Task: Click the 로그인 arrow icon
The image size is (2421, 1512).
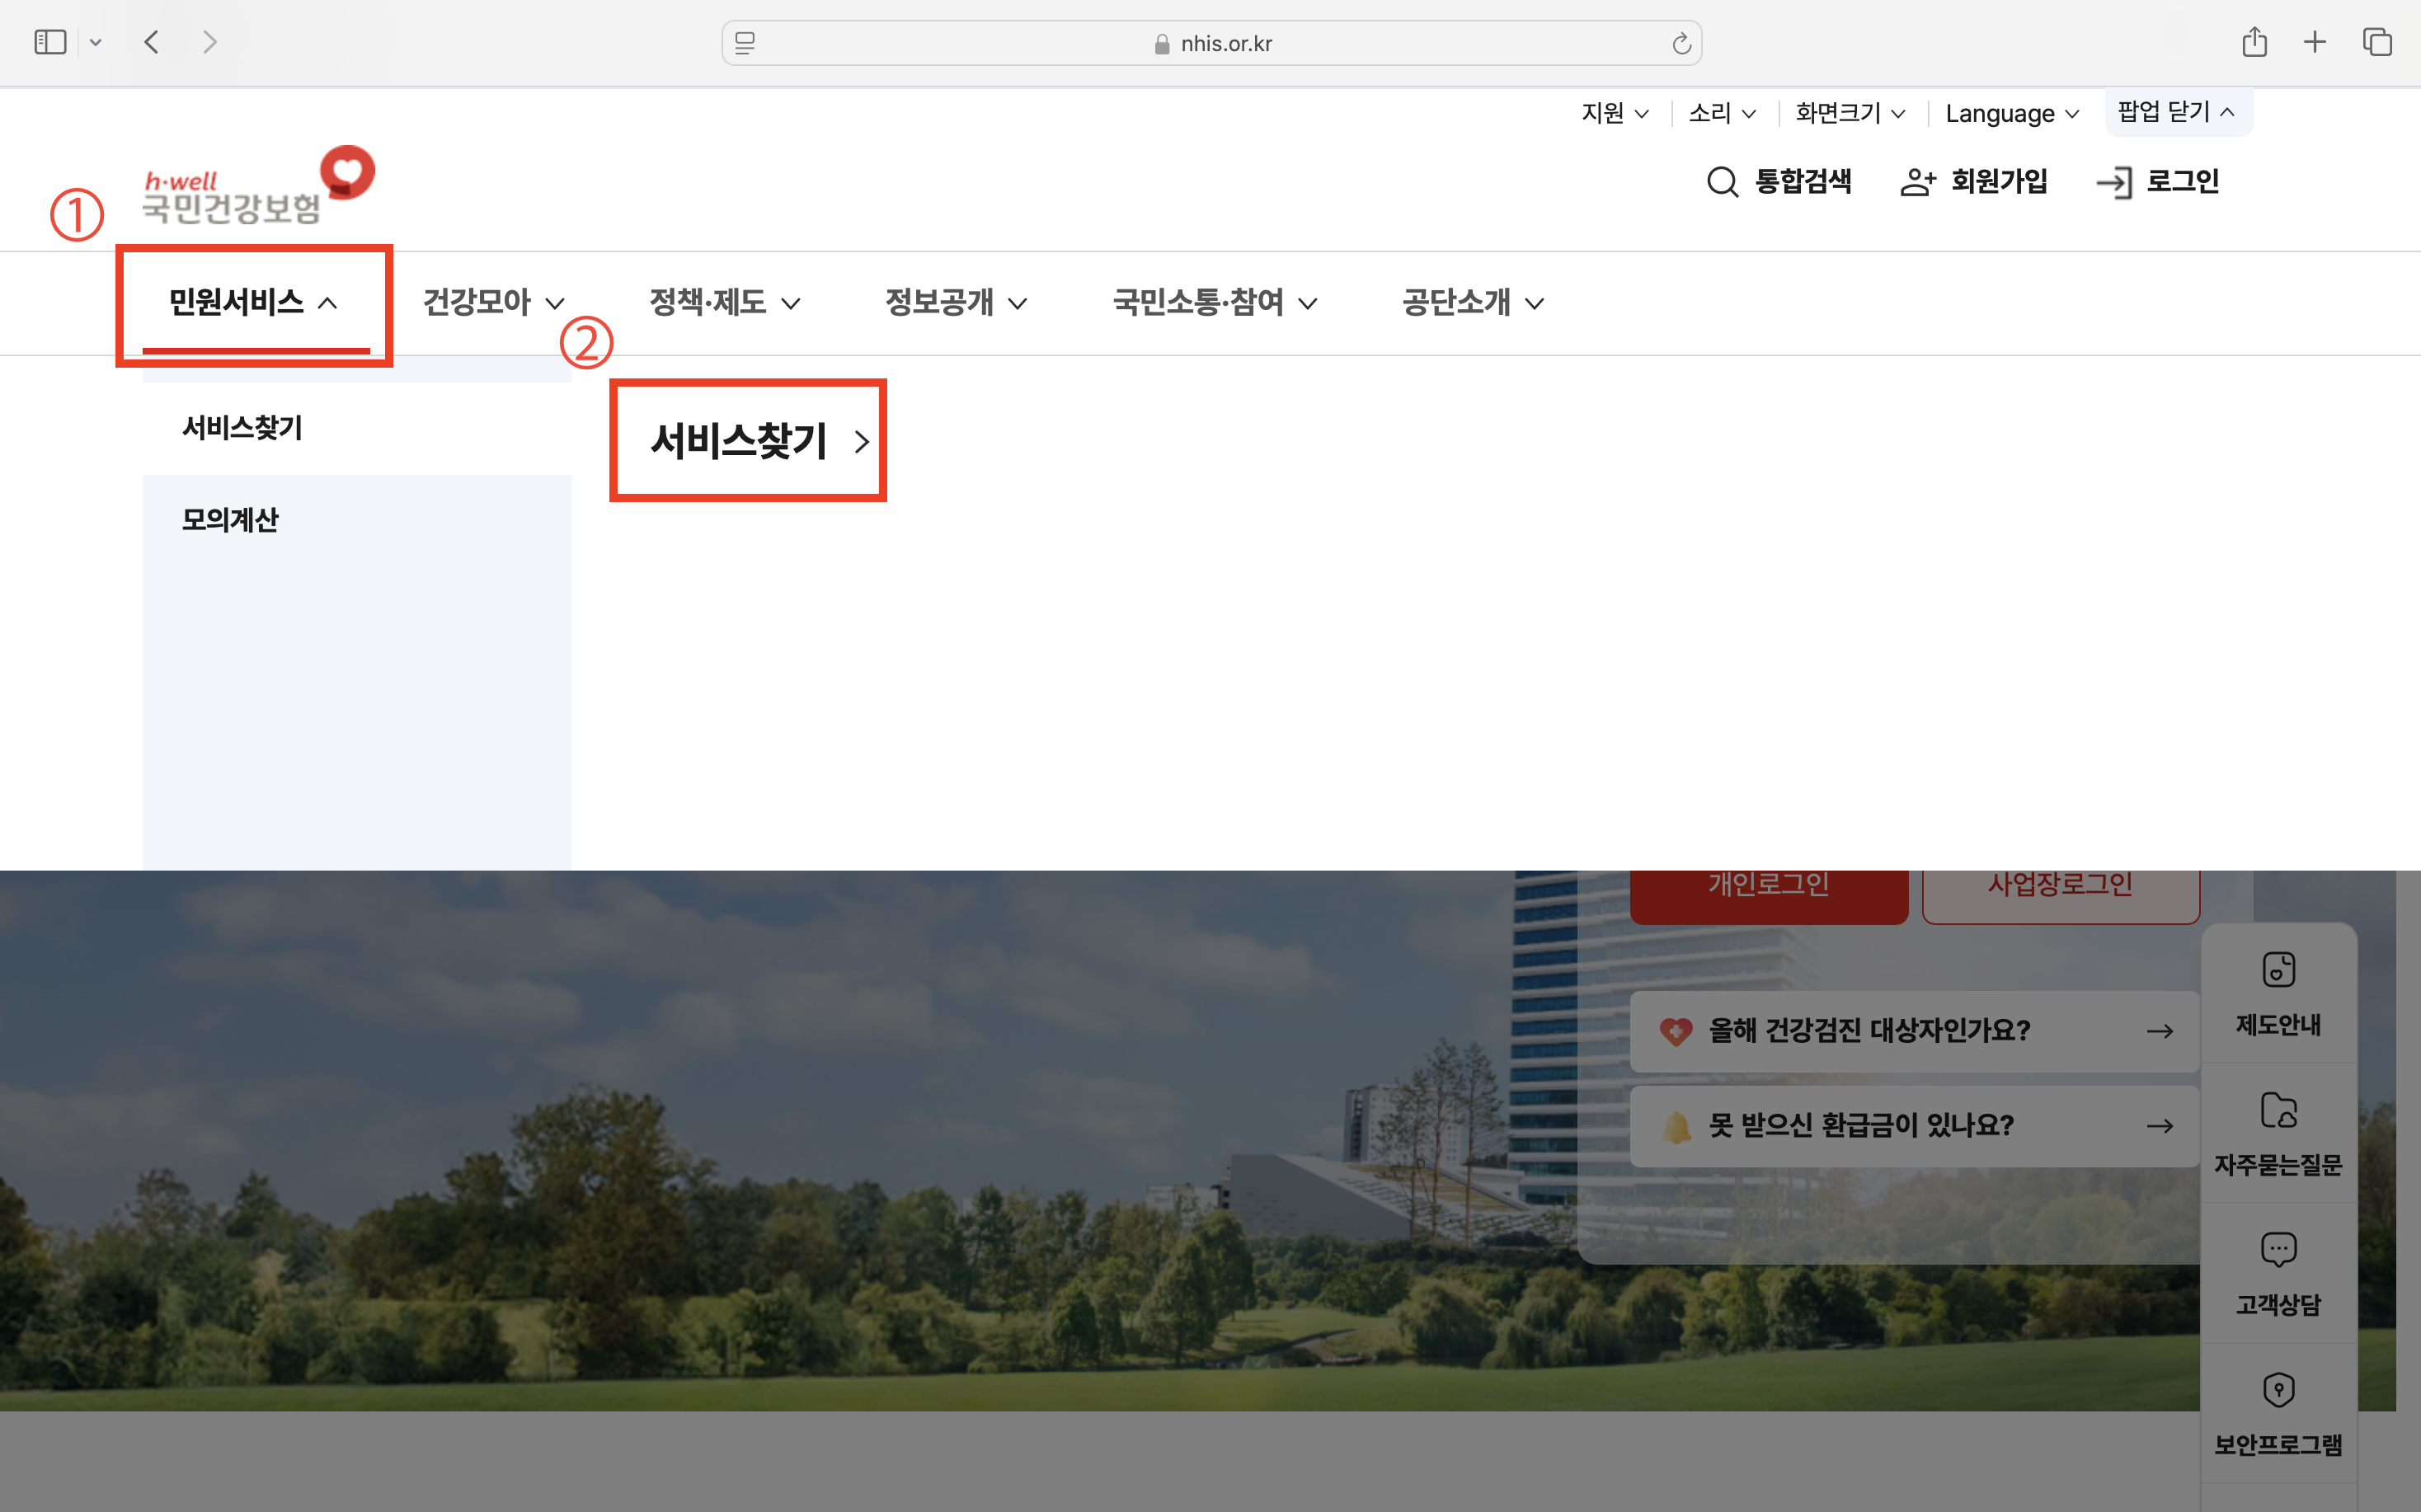Action: 2114,182
